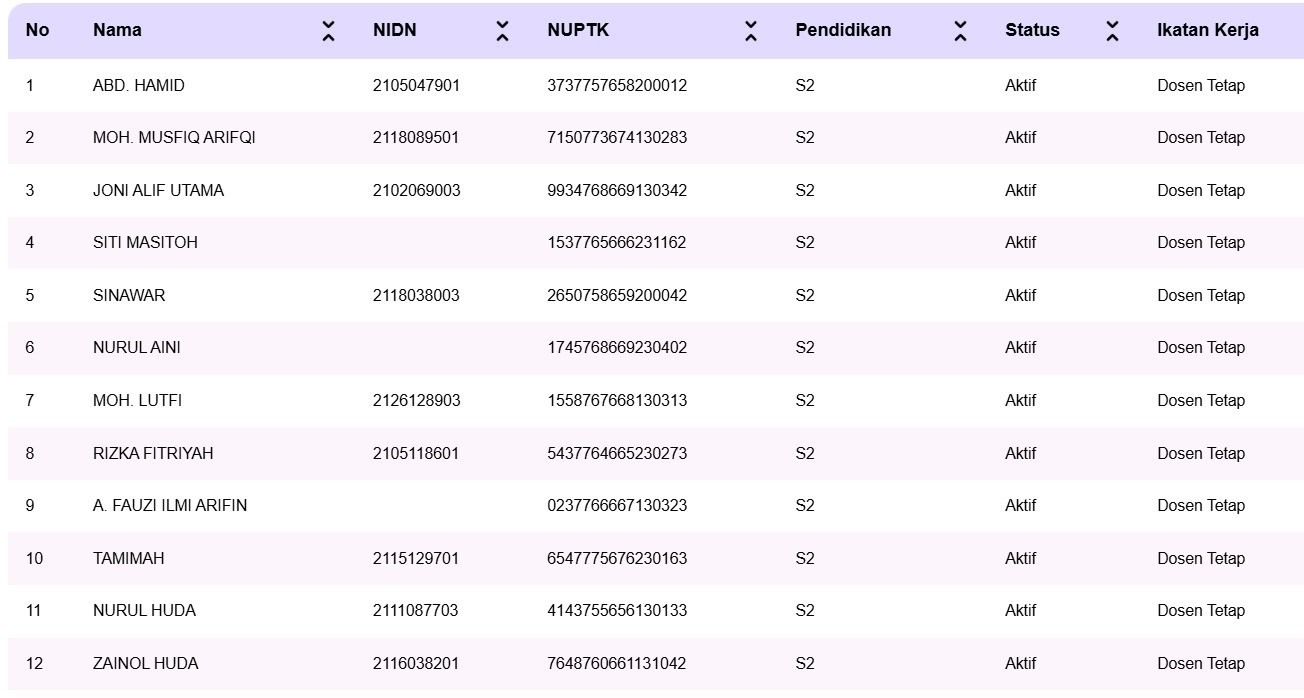The width and height of the screenshot is (1304, 698).
Task: Sort by Pendidikan using arrow icon
Action: click(x=960, y=31)
